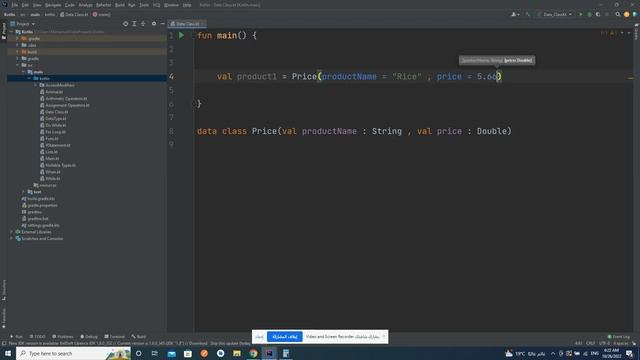
Task: Run the selected configuration from toolbar
Action: 581,14
